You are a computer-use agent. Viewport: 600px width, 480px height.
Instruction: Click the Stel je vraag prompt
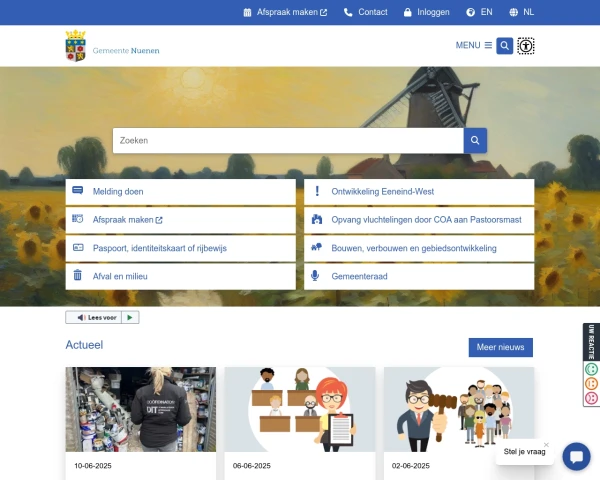pyautogui.click(x=525, y=452)
